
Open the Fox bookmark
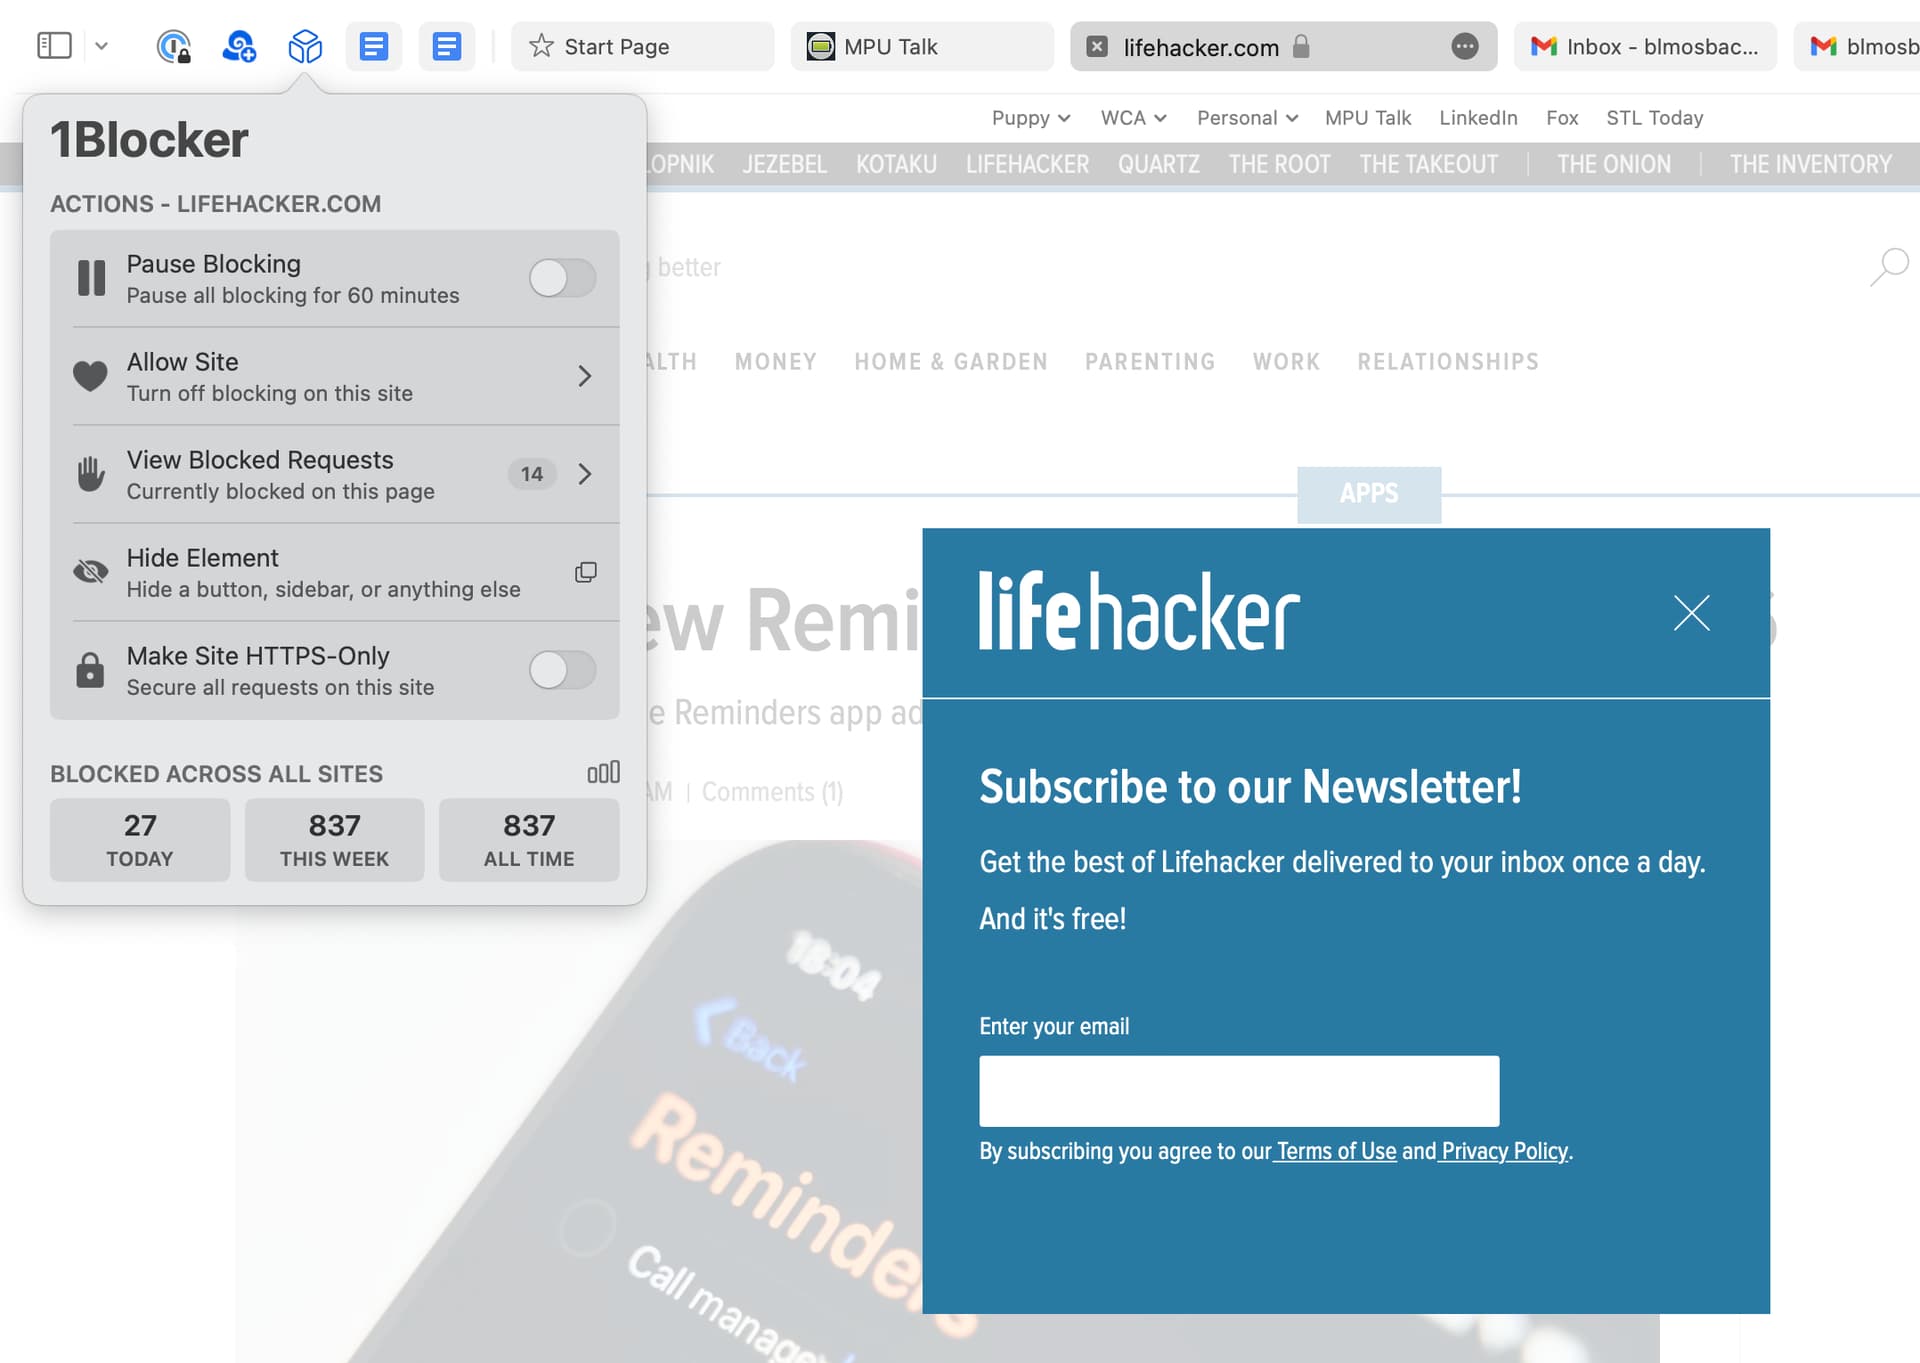1562,118
